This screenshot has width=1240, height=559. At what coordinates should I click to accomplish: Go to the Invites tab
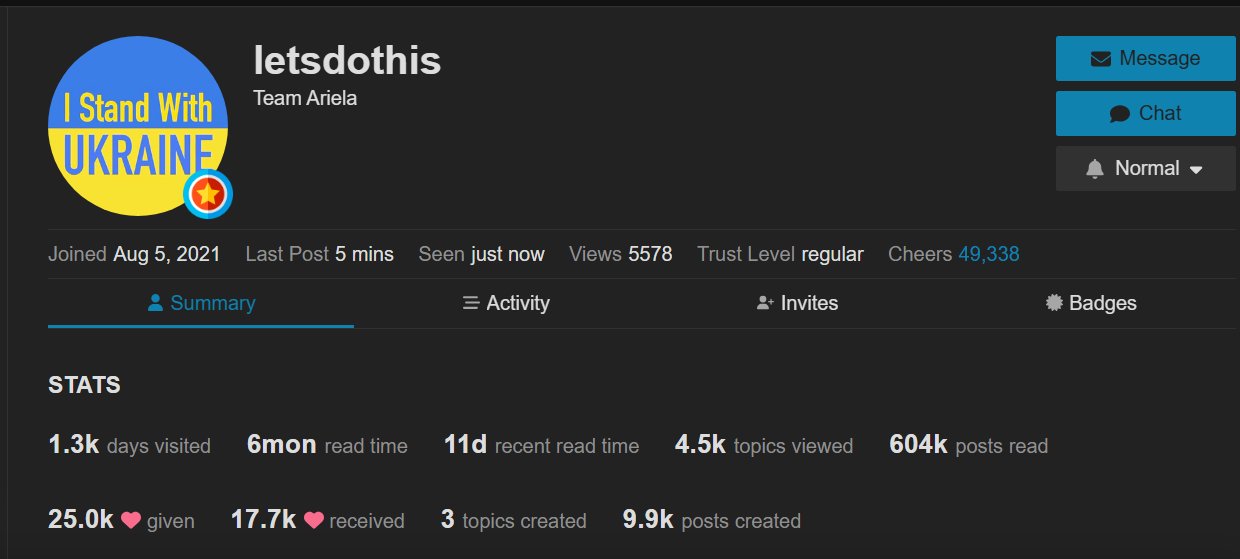pos(797,303)
